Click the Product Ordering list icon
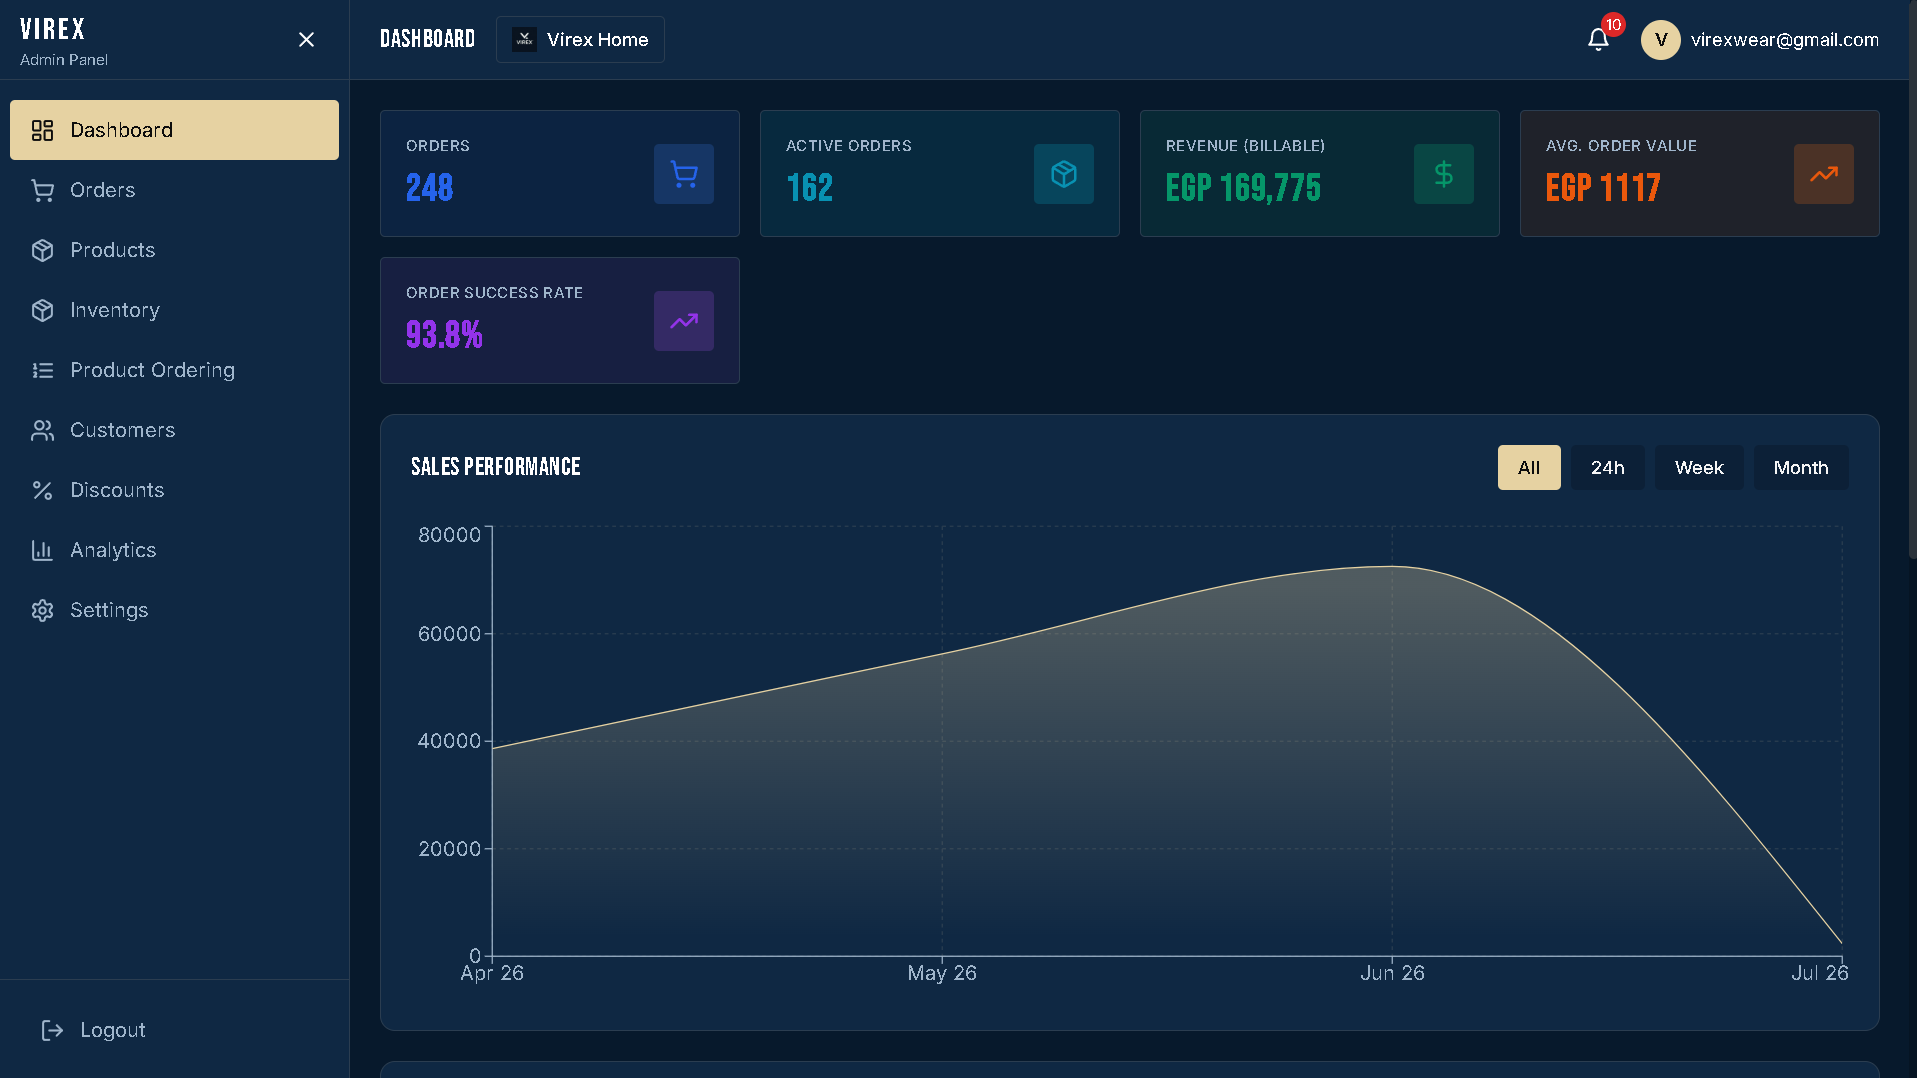 tap(42, 370)
